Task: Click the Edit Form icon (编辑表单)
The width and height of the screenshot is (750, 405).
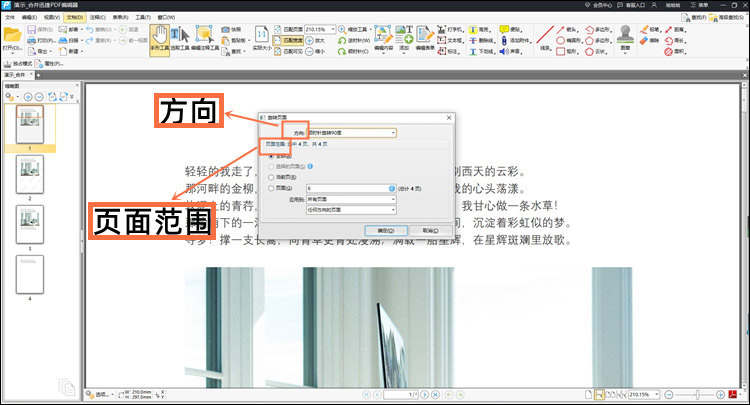Action: (425, 35)
